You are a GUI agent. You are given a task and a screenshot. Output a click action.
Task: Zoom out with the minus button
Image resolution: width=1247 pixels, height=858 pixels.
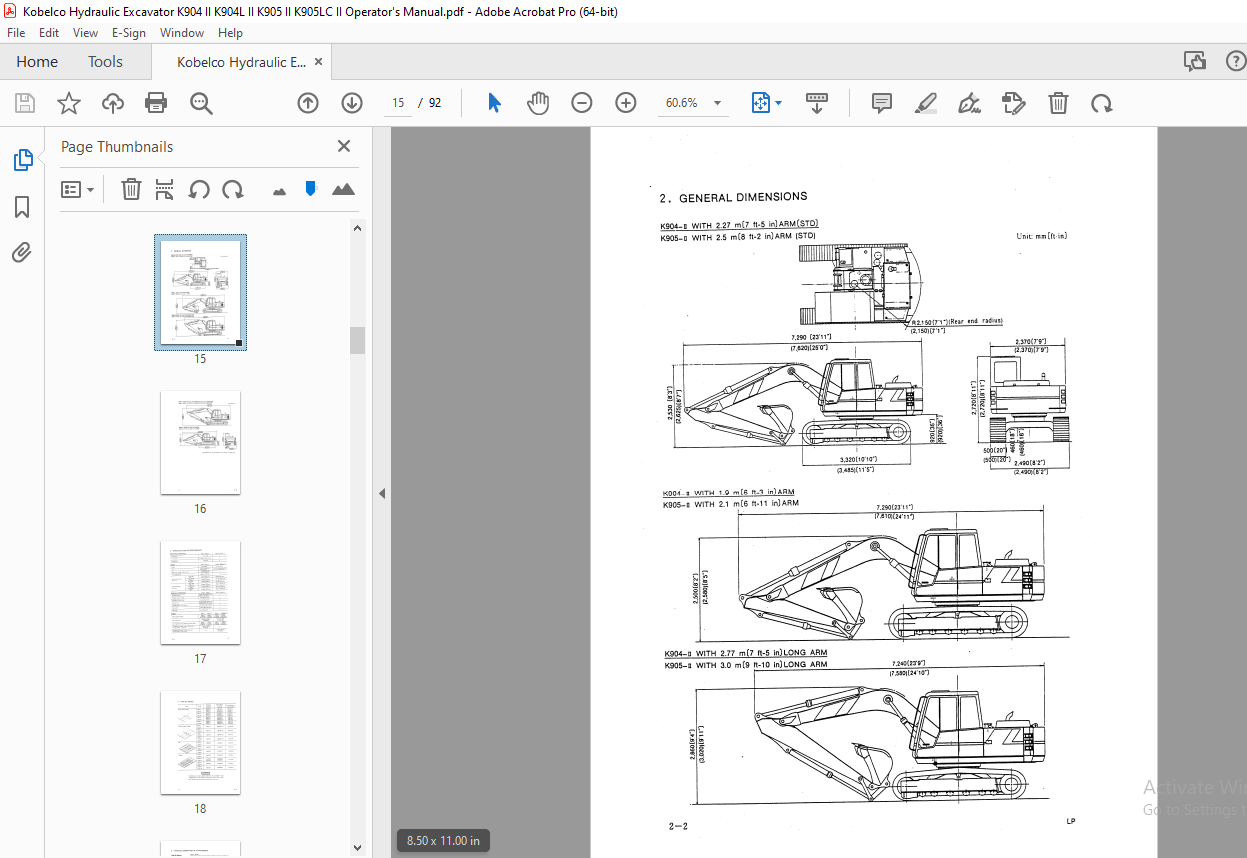point(582,103)
